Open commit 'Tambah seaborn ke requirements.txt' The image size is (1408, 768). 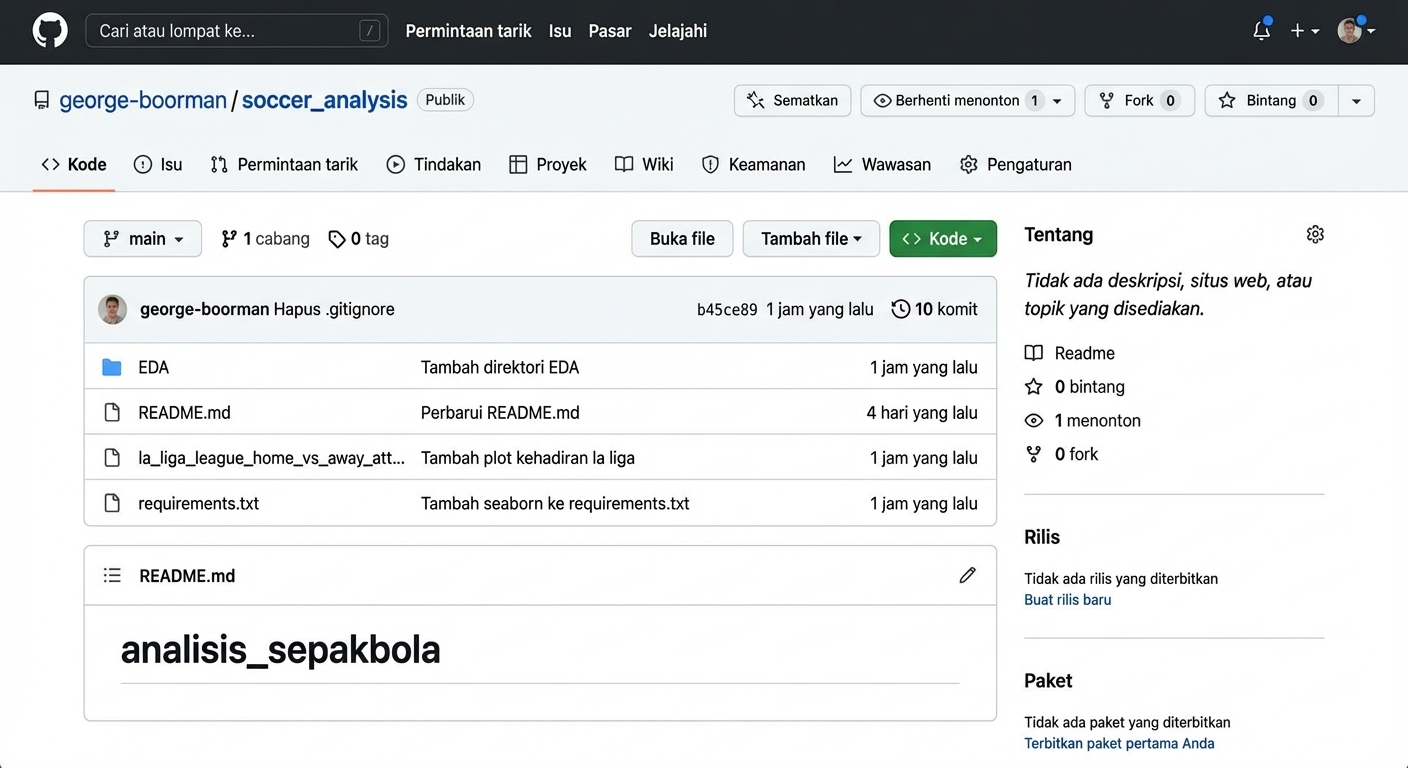tap(555, 503)
